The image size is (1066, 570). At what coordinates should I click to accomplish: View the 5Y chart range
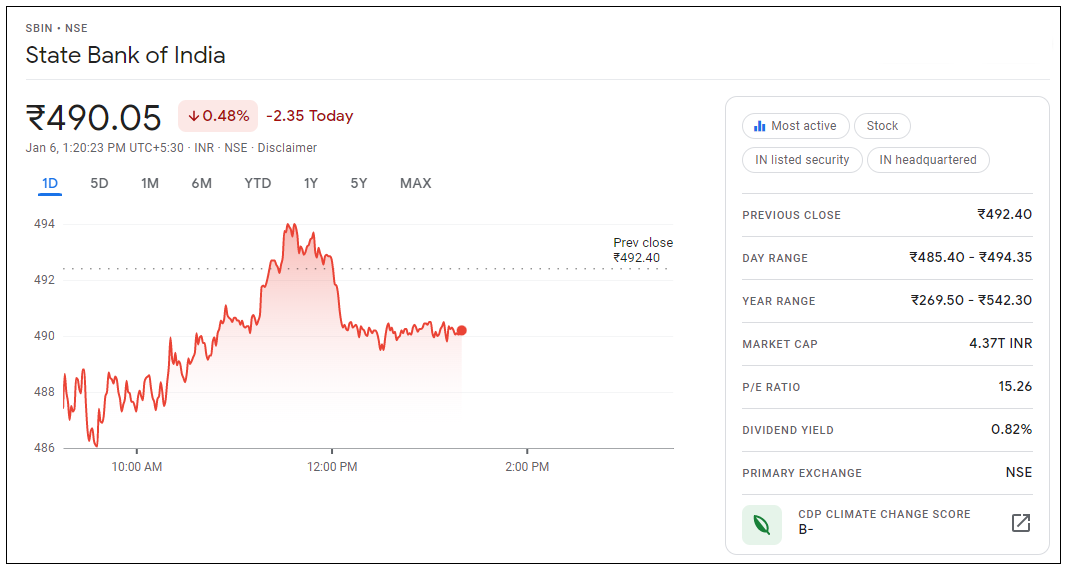click(358, 183)
